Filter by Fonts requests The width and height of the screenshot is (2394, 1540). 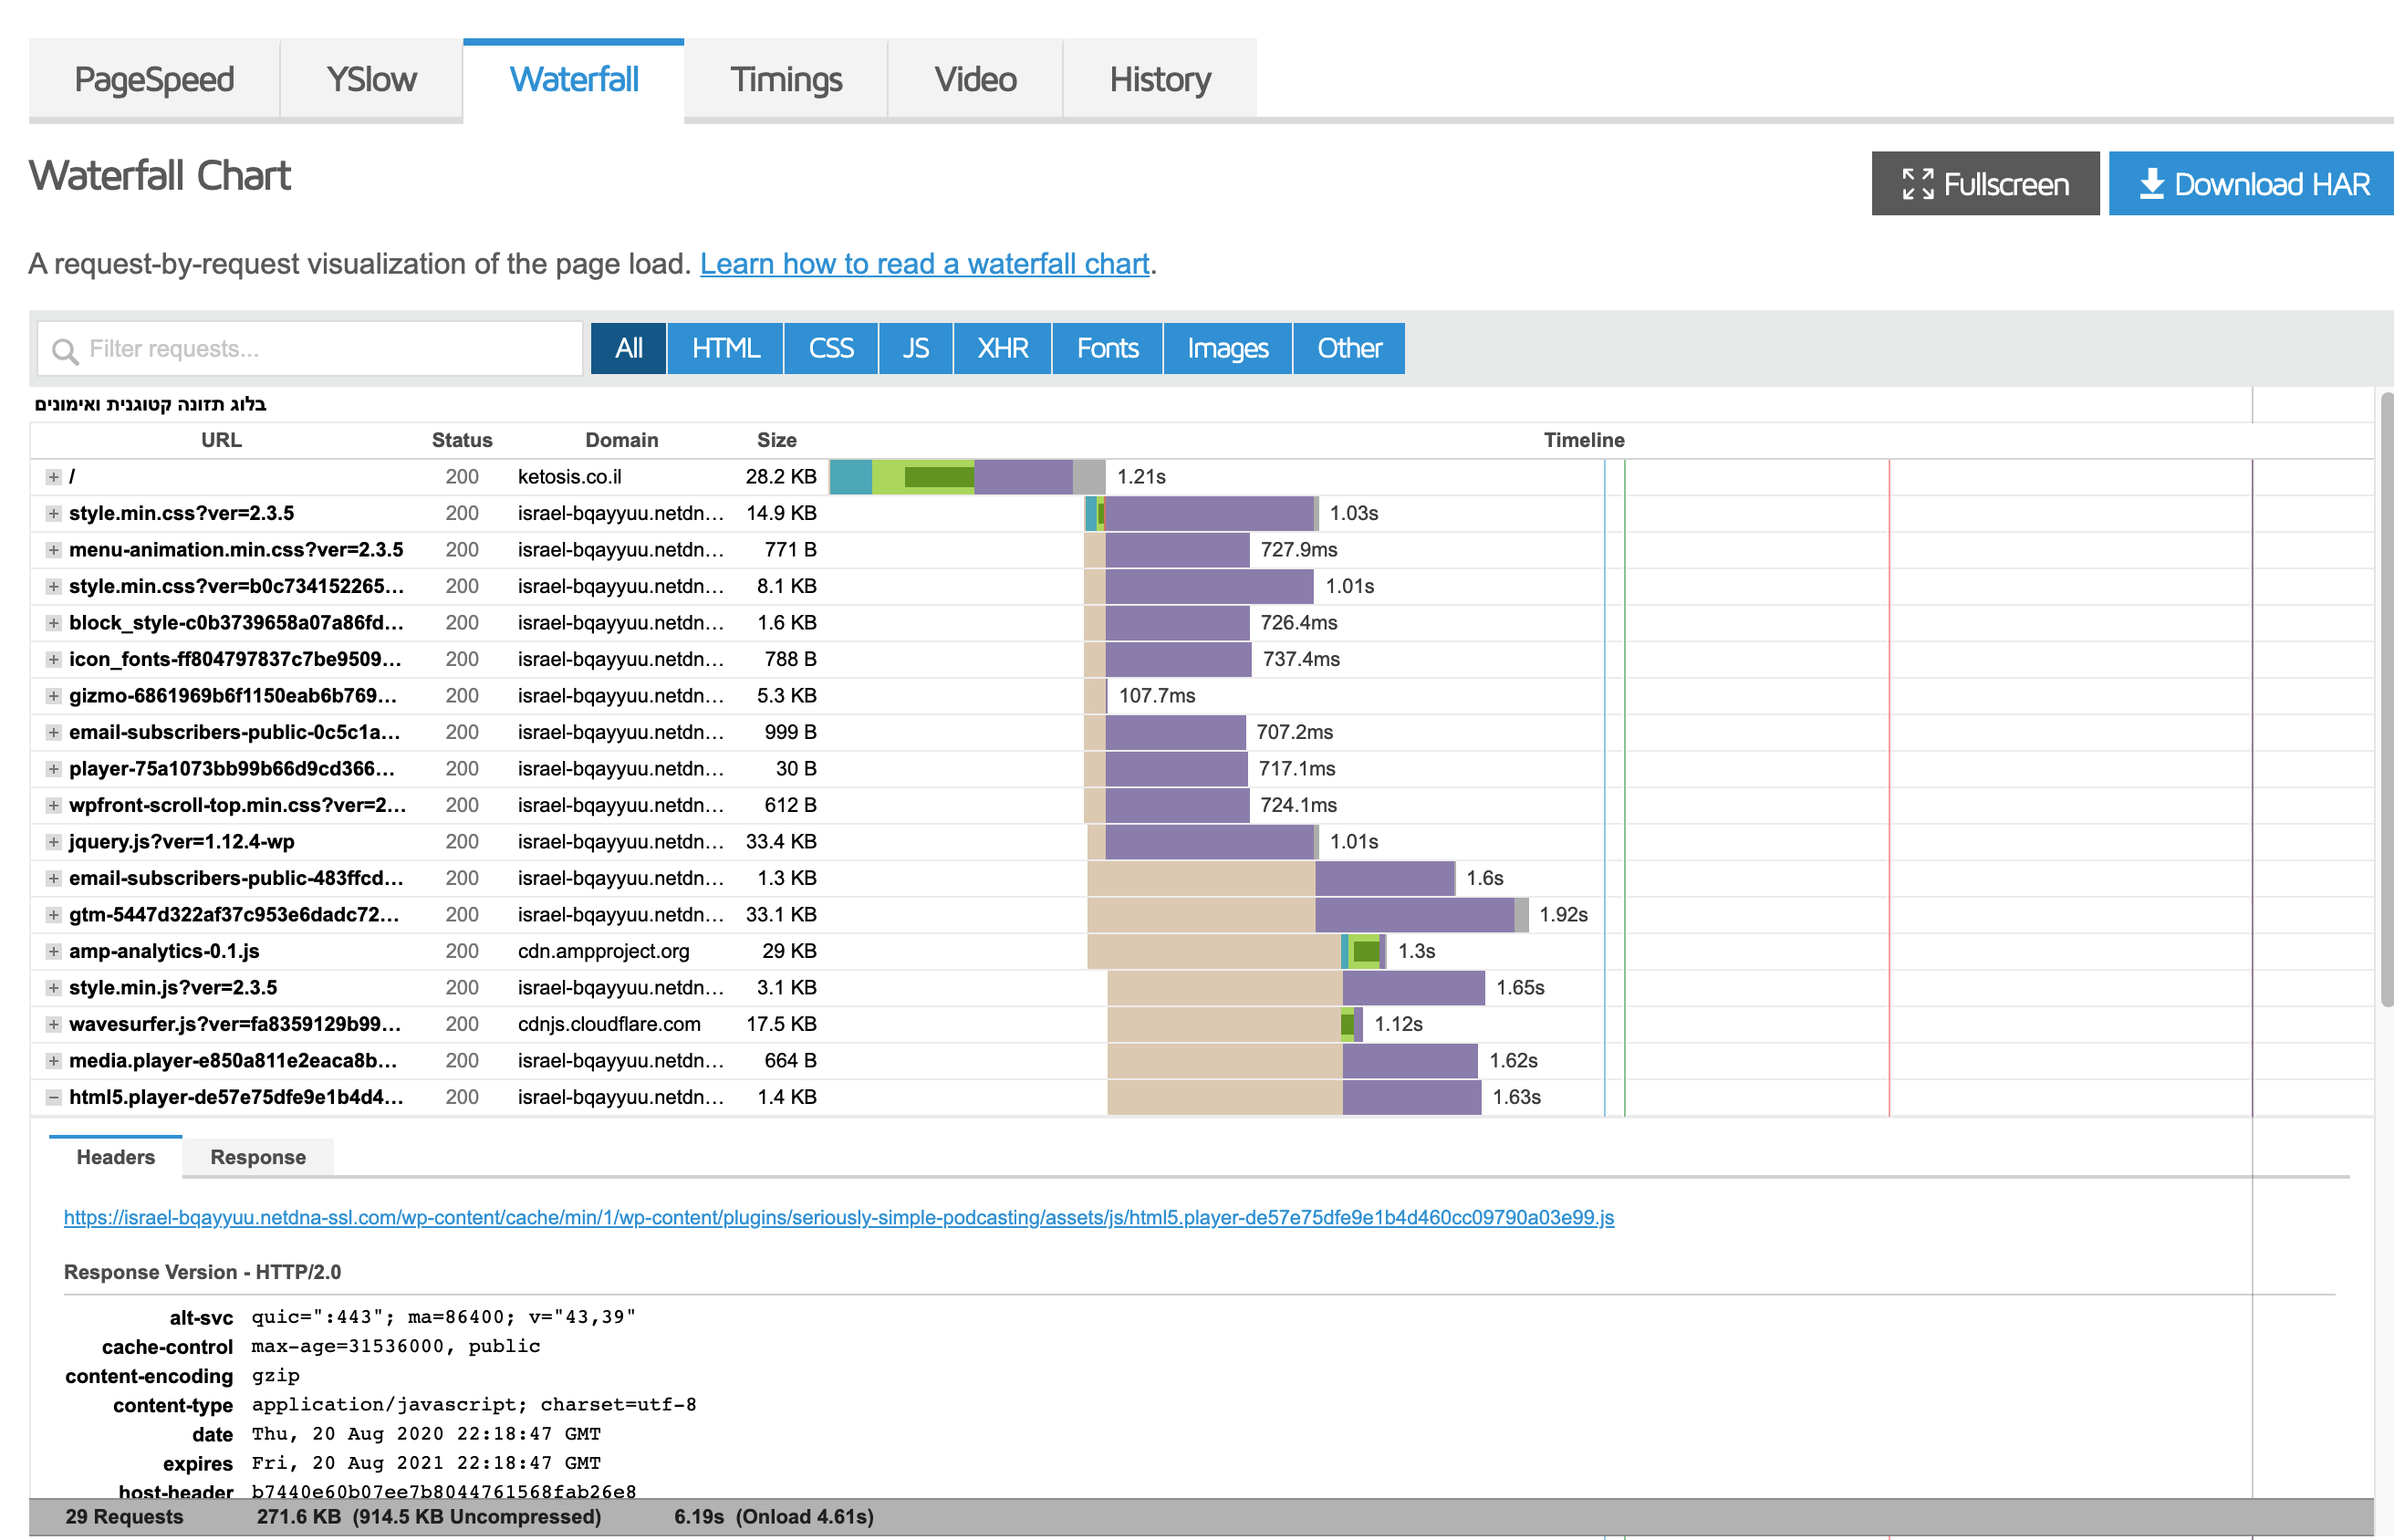[x=1107, y=348]
